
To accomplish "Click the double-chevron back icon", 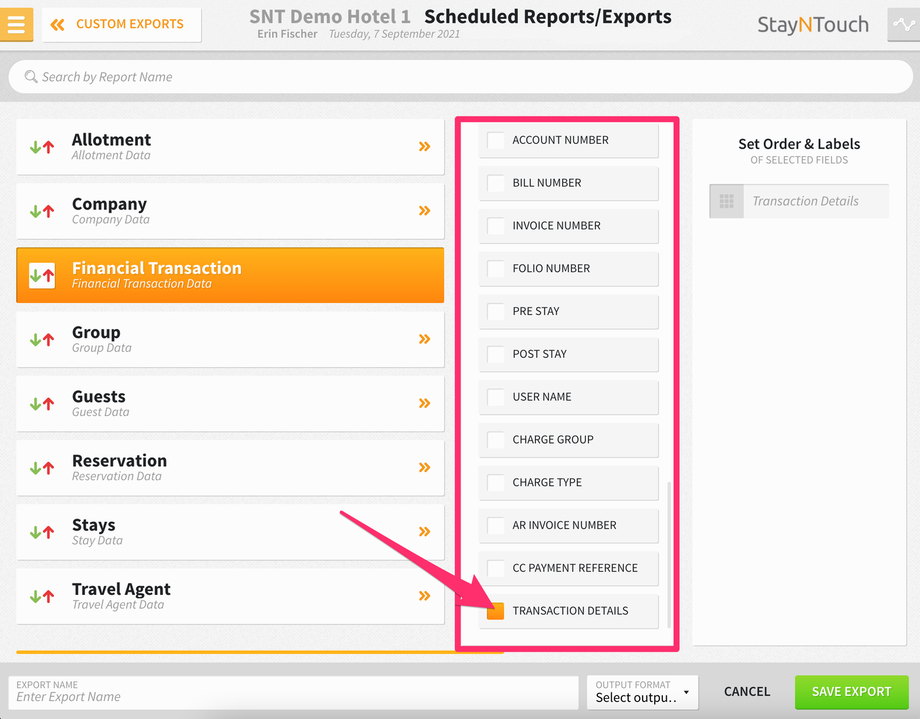I will click(58, 25).
